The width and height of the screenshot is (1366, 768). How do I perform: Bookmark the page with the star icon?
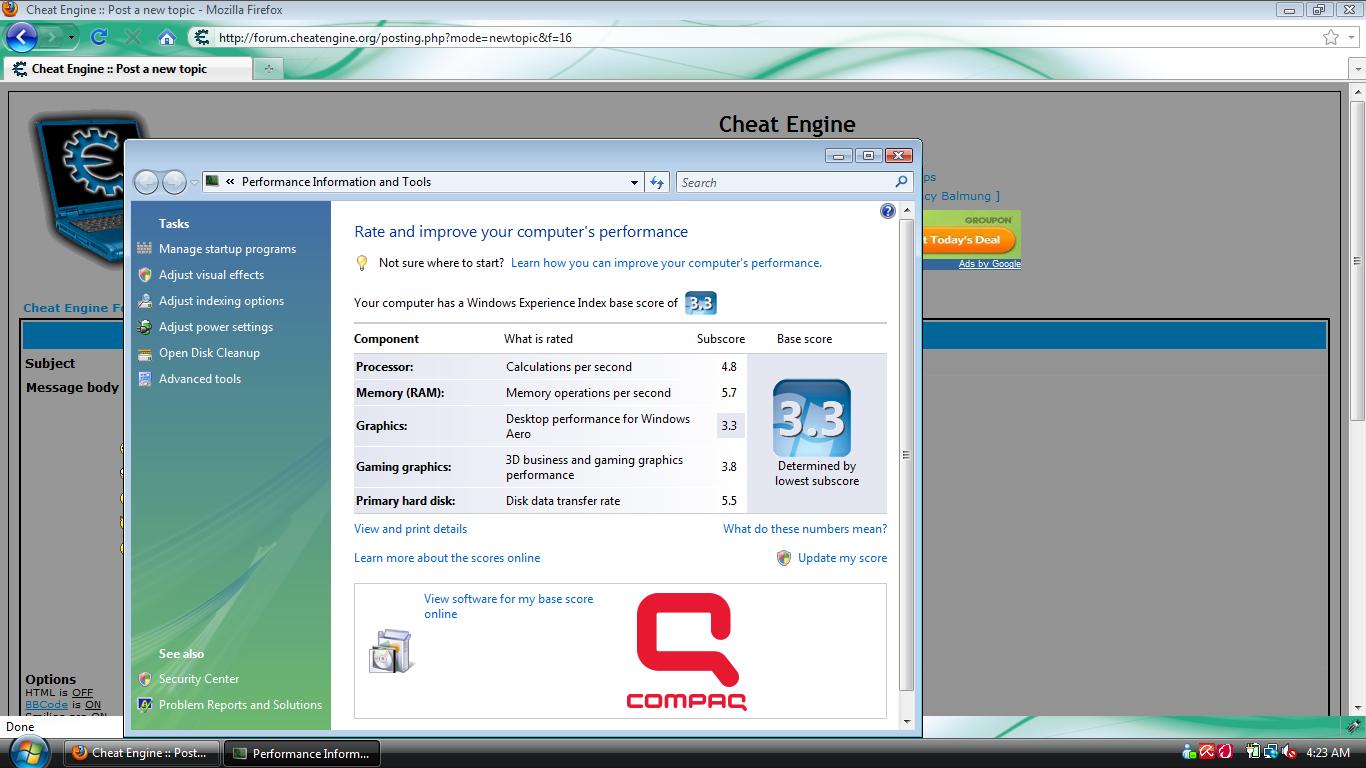tap(1331, 37)
